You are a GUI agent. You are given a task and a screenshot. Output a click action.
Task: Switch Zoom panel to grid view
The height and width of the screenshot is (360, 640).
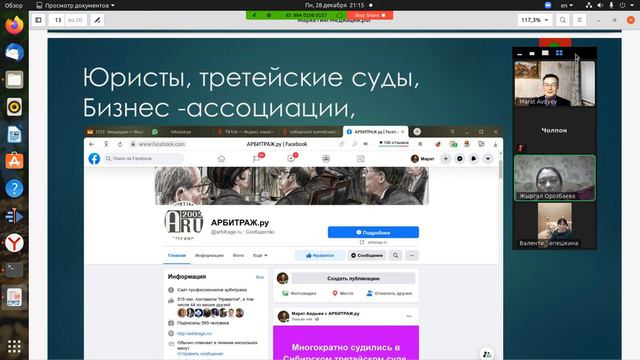tap(559, 53)
